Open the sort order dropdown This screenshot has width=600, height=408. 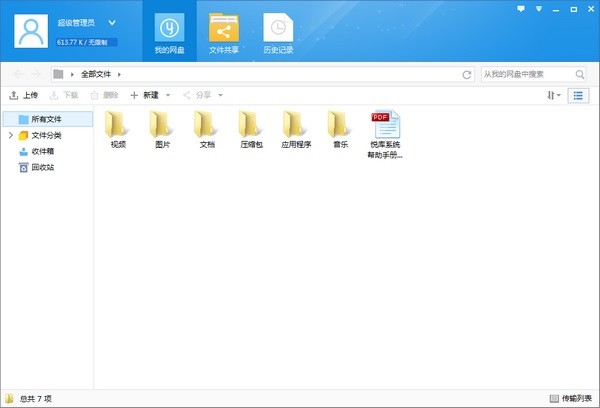click(x=553, y=95)
